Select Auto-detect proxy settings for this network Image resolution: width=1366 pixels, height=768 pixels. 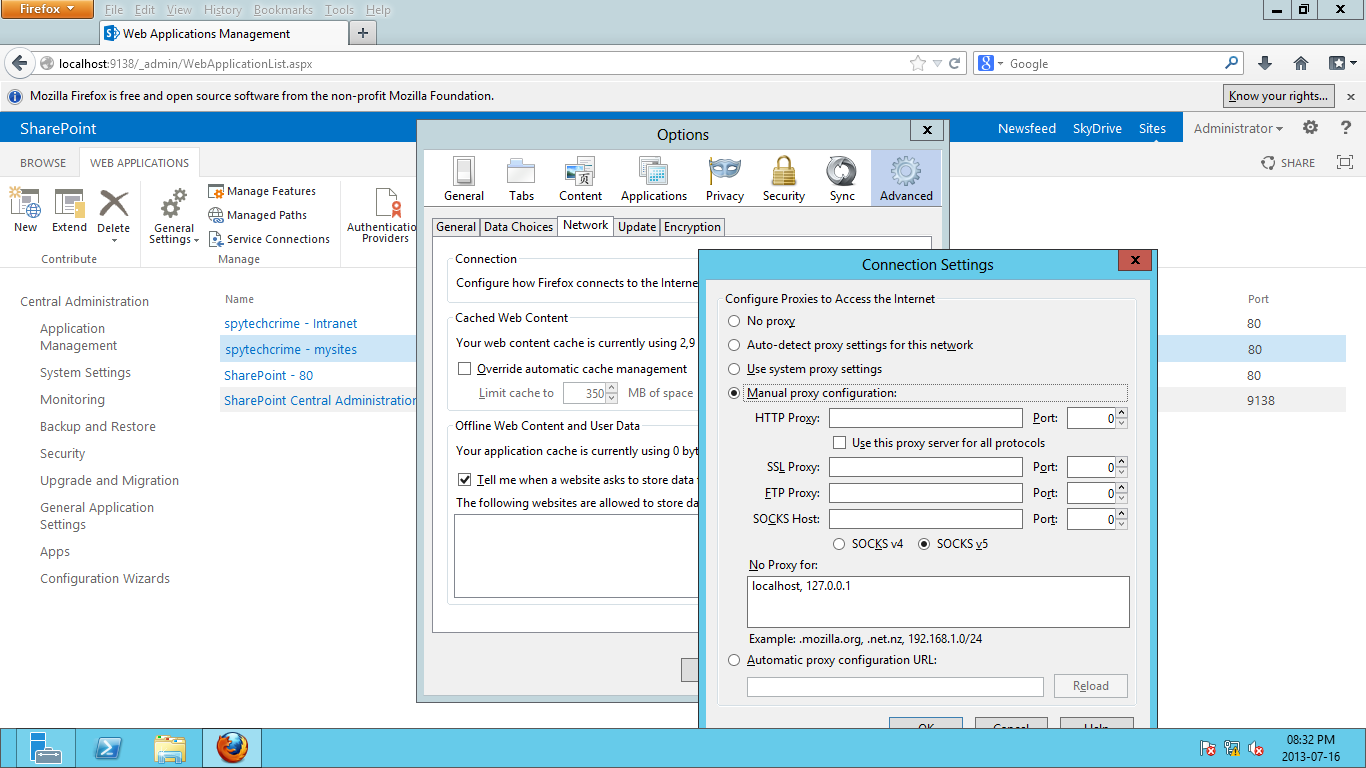(x=735, y=345)
